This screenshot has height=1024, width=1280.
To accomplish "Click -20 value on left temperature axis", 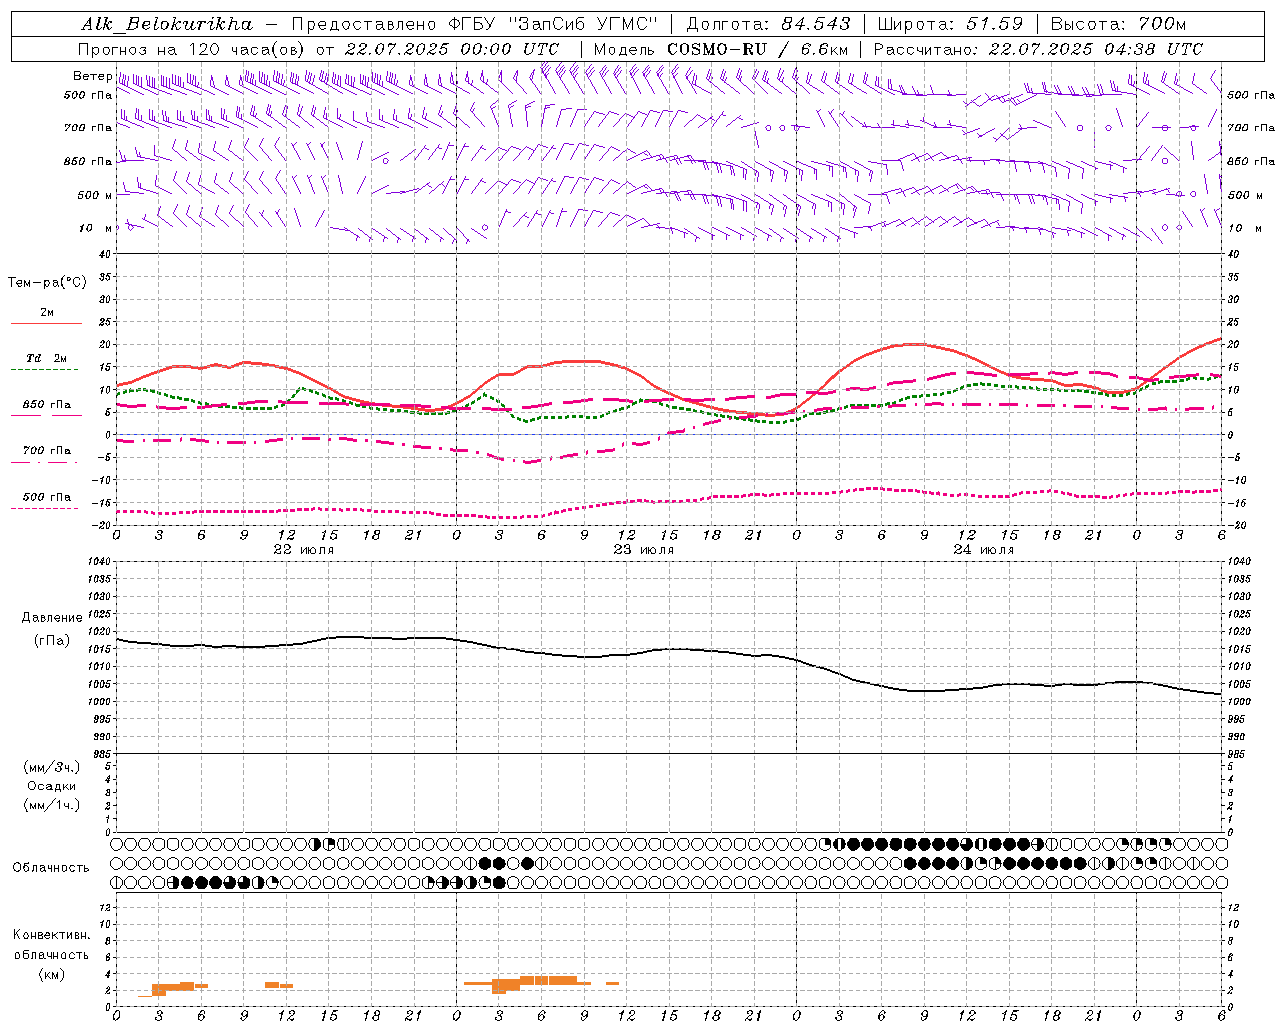I will point(103,525).
